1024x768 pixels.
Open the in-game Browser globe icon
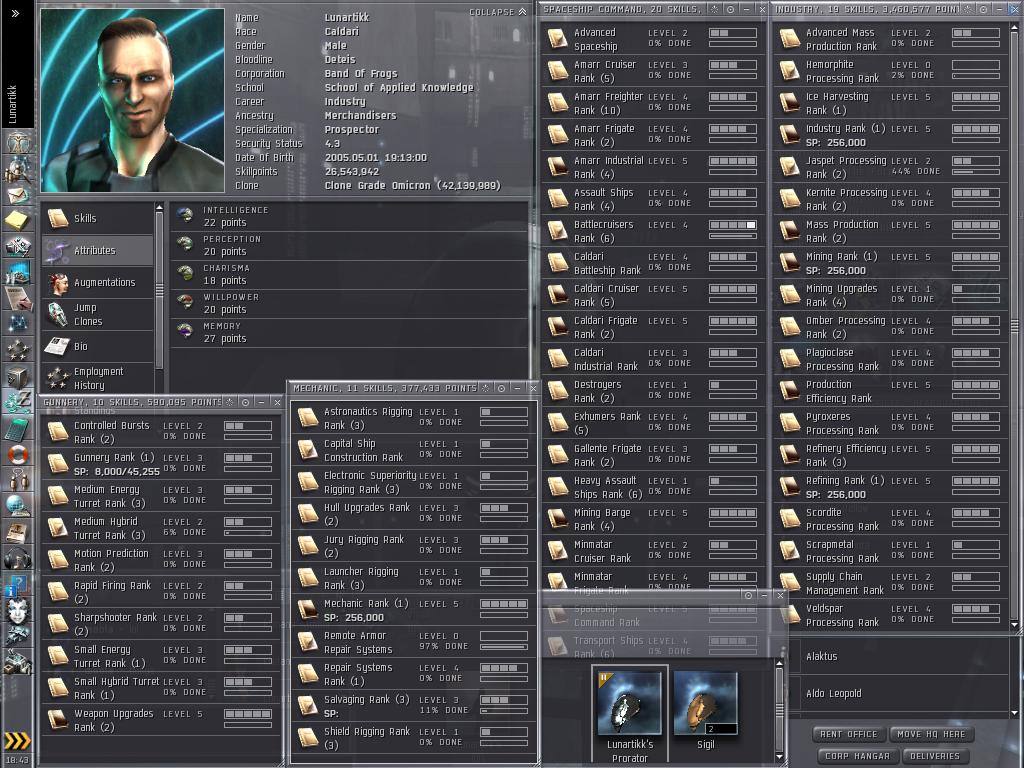click(x=17, y=505)
